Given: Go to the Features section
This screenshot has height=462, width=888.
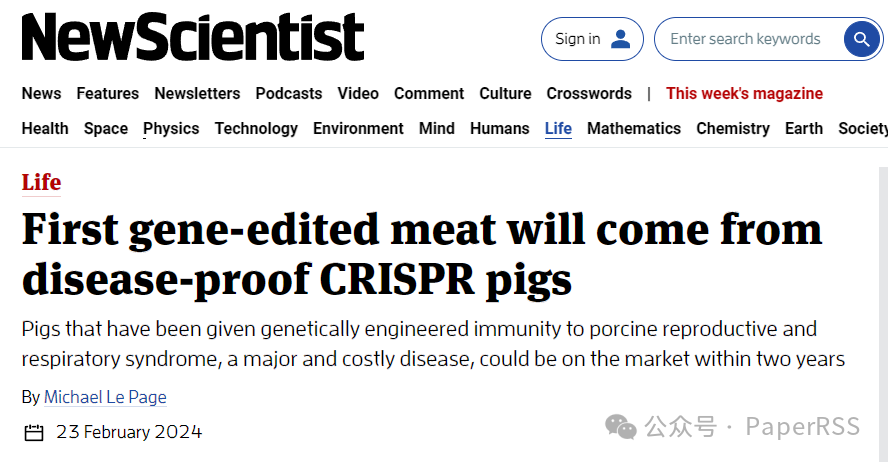Looking at the screenshot, I should coord(108,93).
